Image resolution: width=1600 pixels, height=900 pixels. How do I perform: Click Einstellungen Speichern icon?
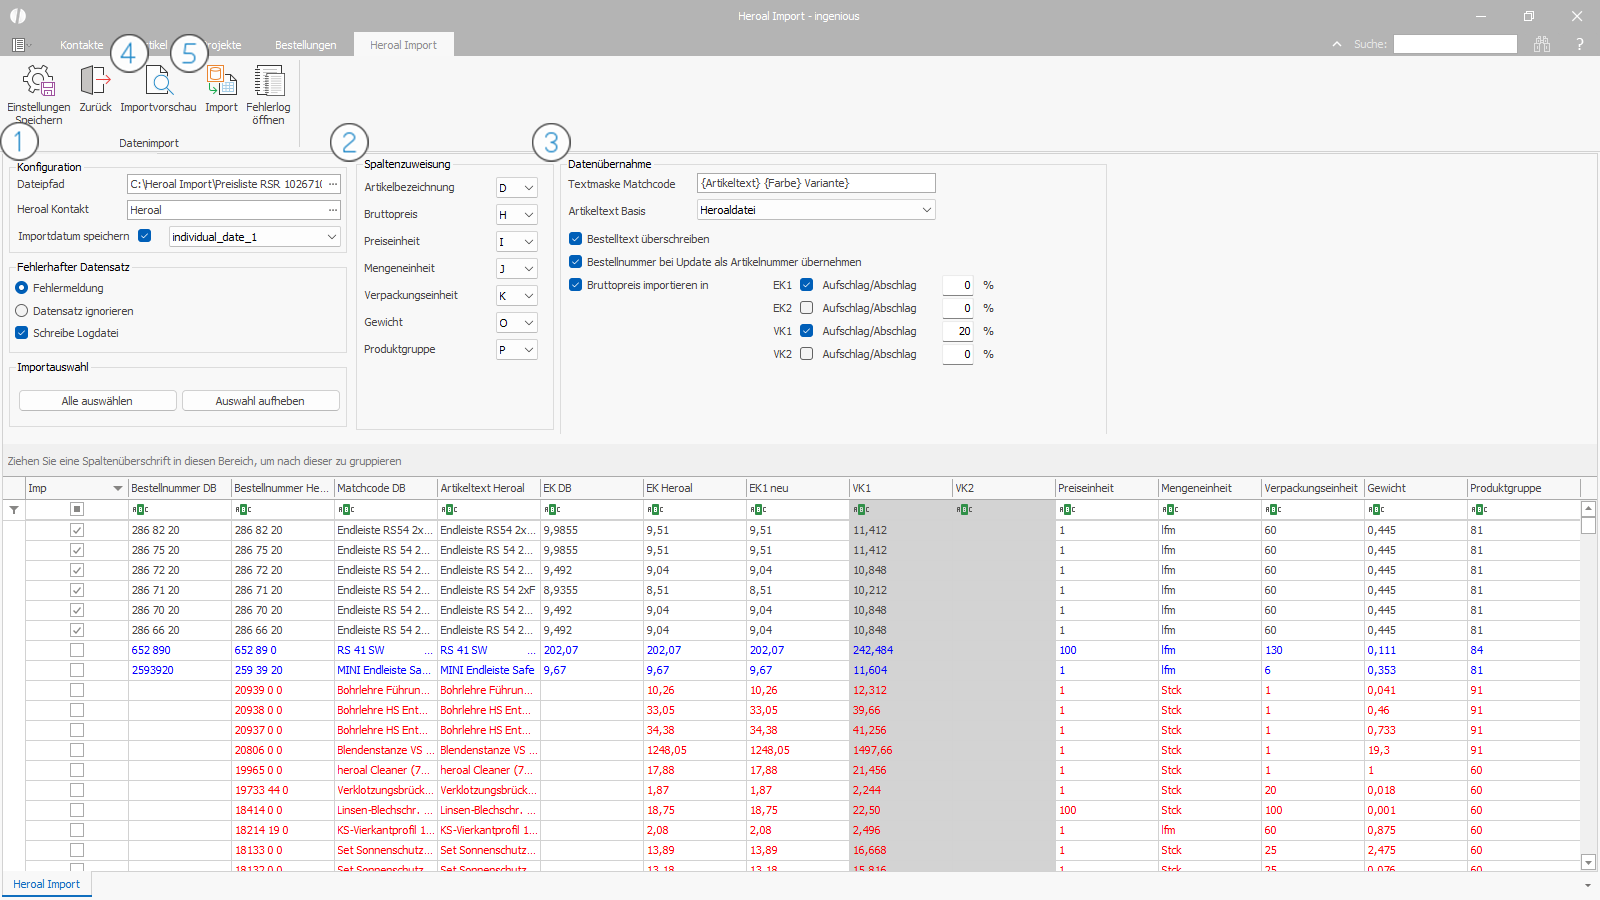pyautogui.click(x=38, y=82)
